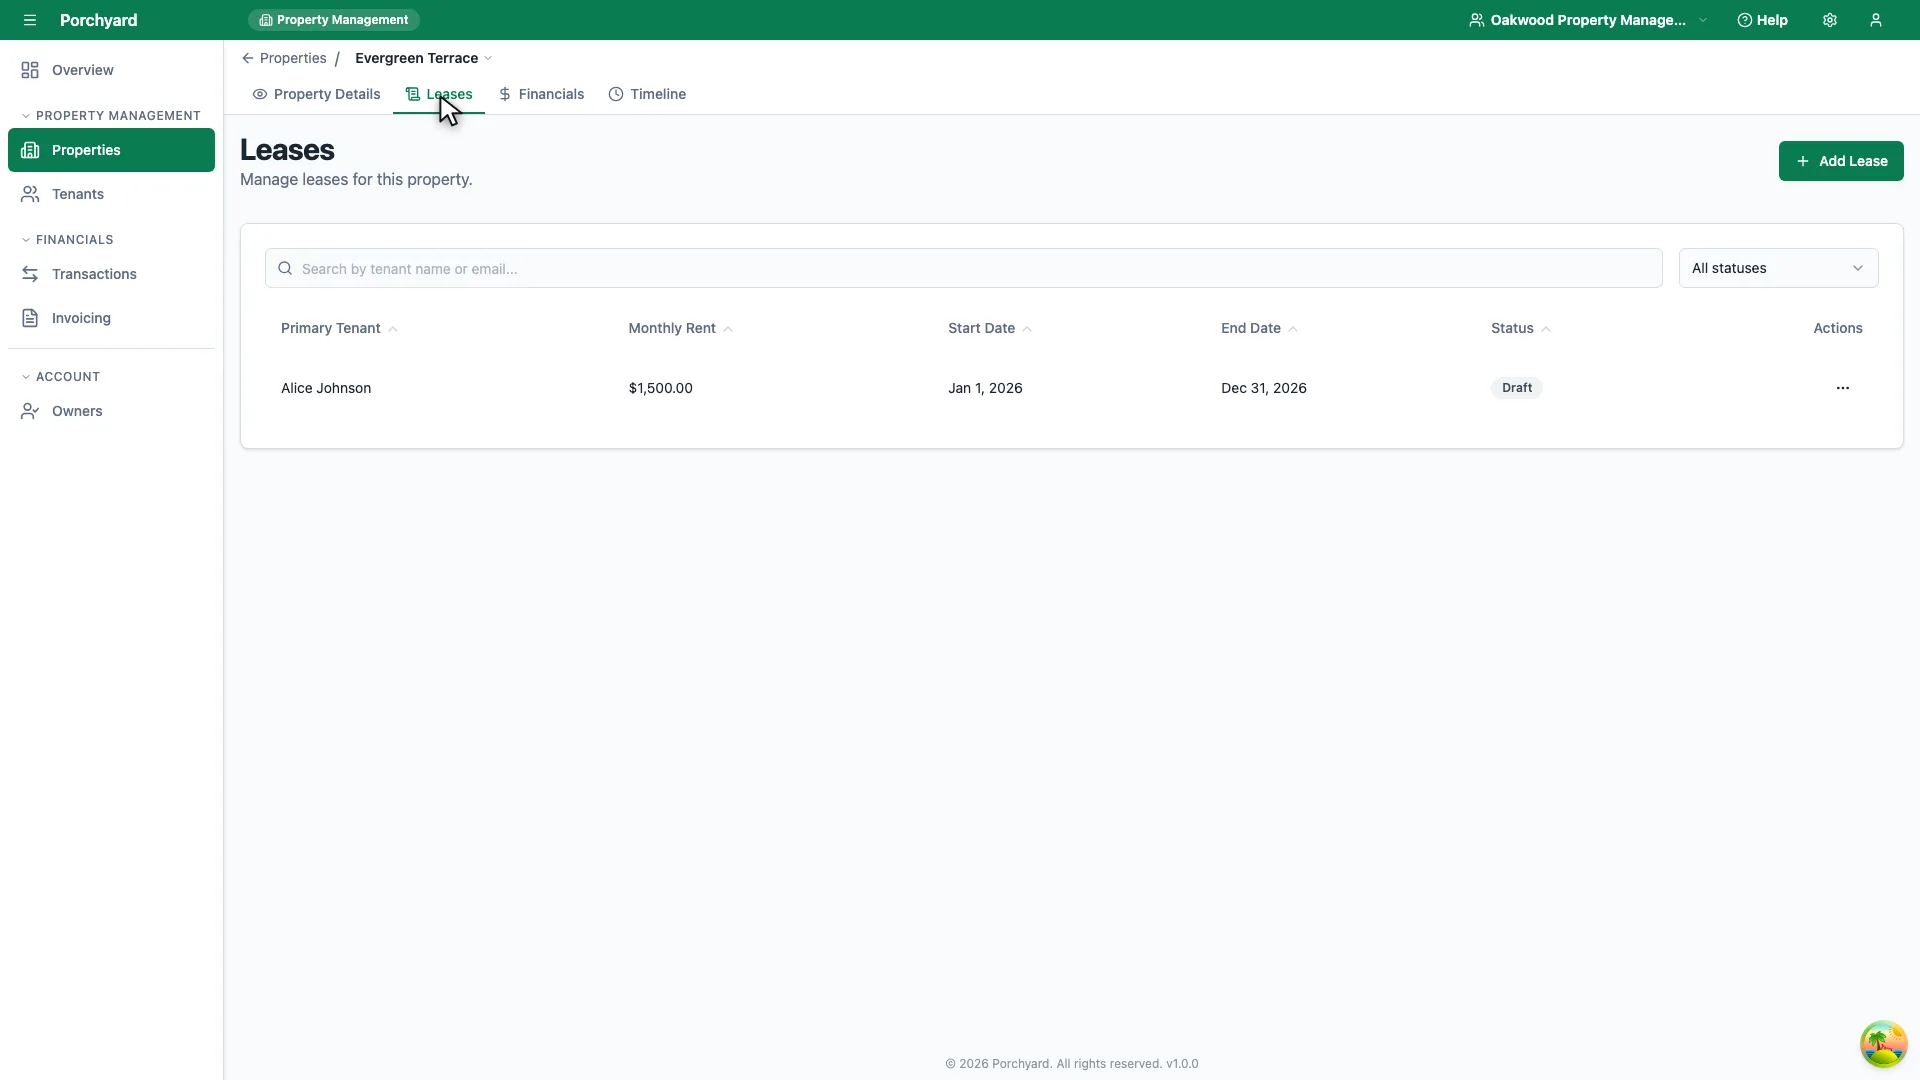Click the Invoicing document icon

tap(30, 318)
